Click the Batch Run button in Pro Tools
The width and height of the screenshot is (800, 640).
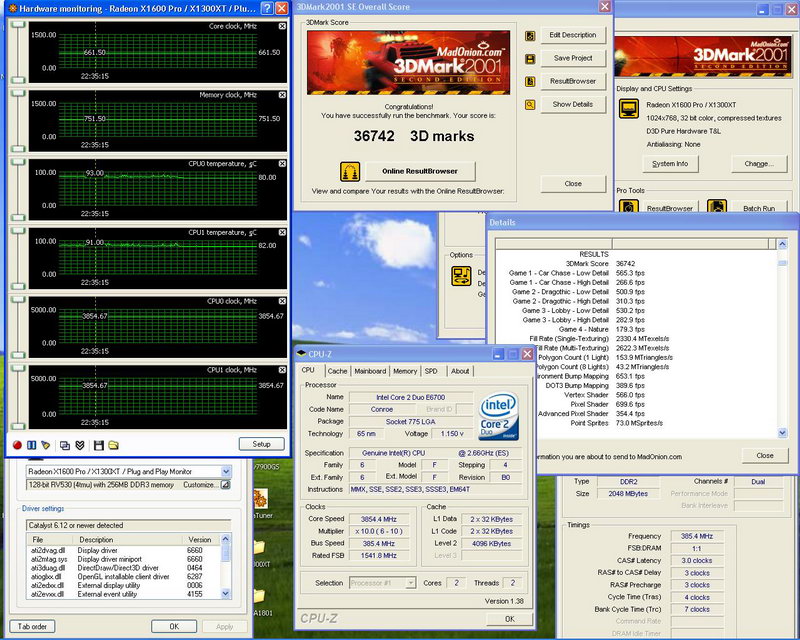point(759,208)
